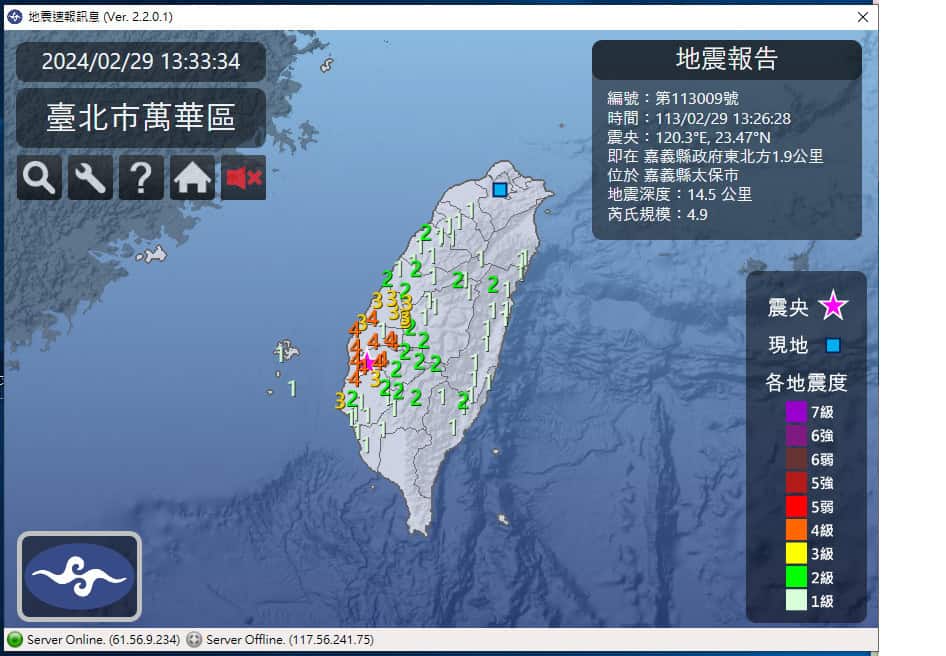This screenshot has width=946, height=656.
Task: Click the Server Online (61.56.9.234) text
Action: (x=103, y=640)
